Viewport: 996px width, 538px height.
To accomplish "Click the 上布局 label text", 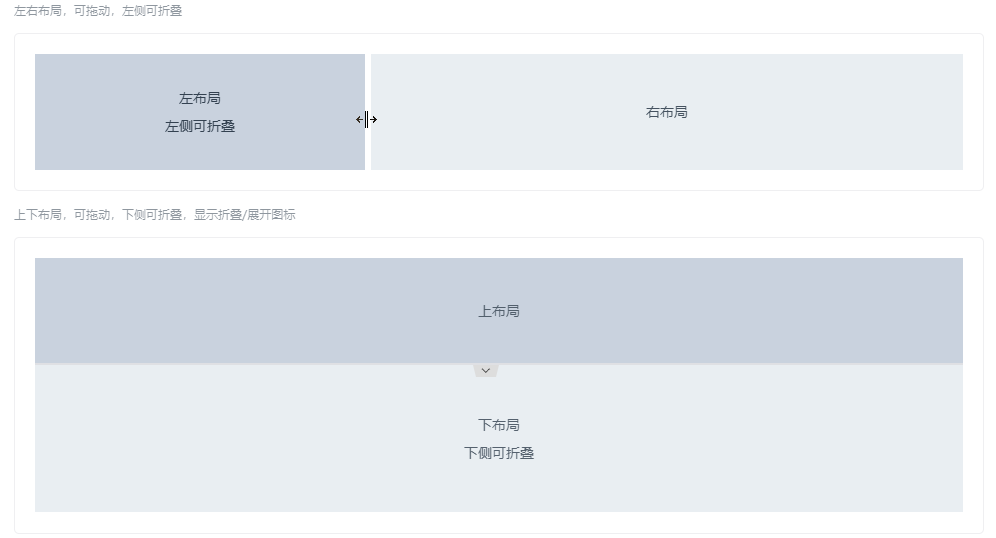I will point(498,311).
